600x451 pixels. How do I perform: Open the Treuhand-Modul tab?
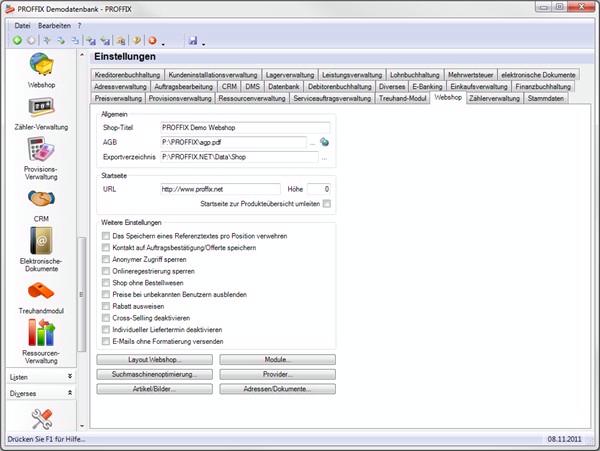point(403,98)
